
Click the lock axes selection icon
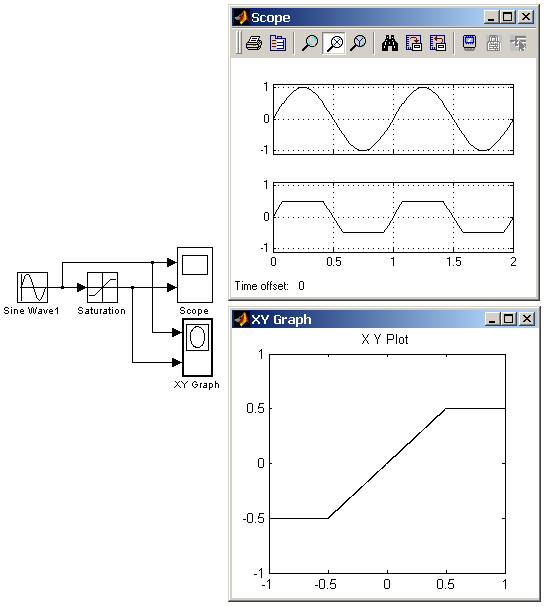point(494,43)
